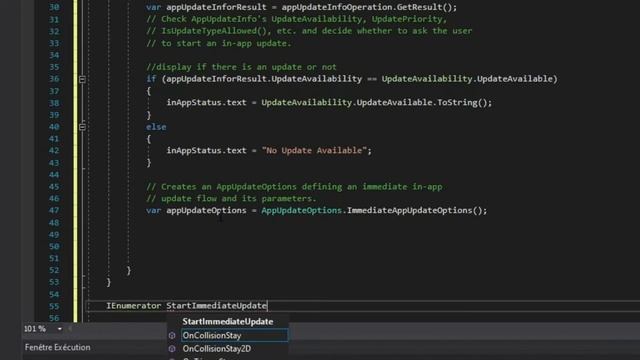Place cursor after StartImmediateUpdate on line 55
Screen dimensions: 640x360
267,306
